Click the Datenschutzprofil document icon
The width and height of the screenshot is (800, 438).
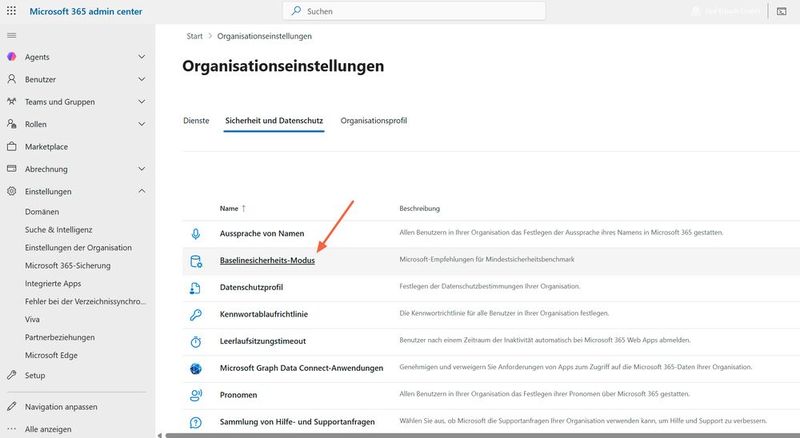(x=195, y=288)
